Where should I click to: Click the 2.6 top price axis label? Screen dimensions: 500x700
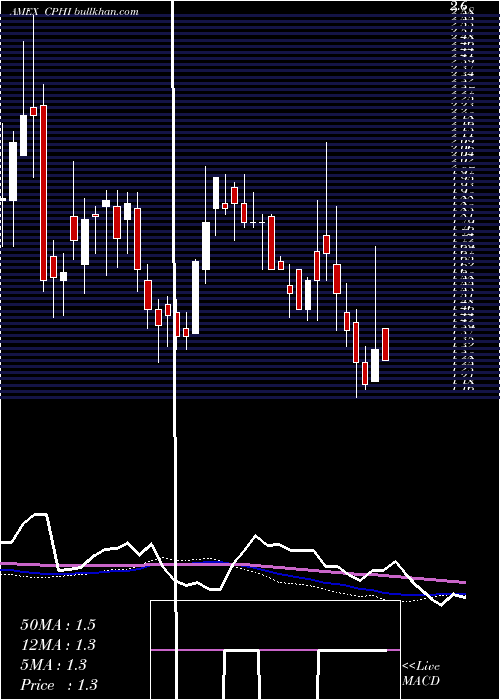point(458,6)
